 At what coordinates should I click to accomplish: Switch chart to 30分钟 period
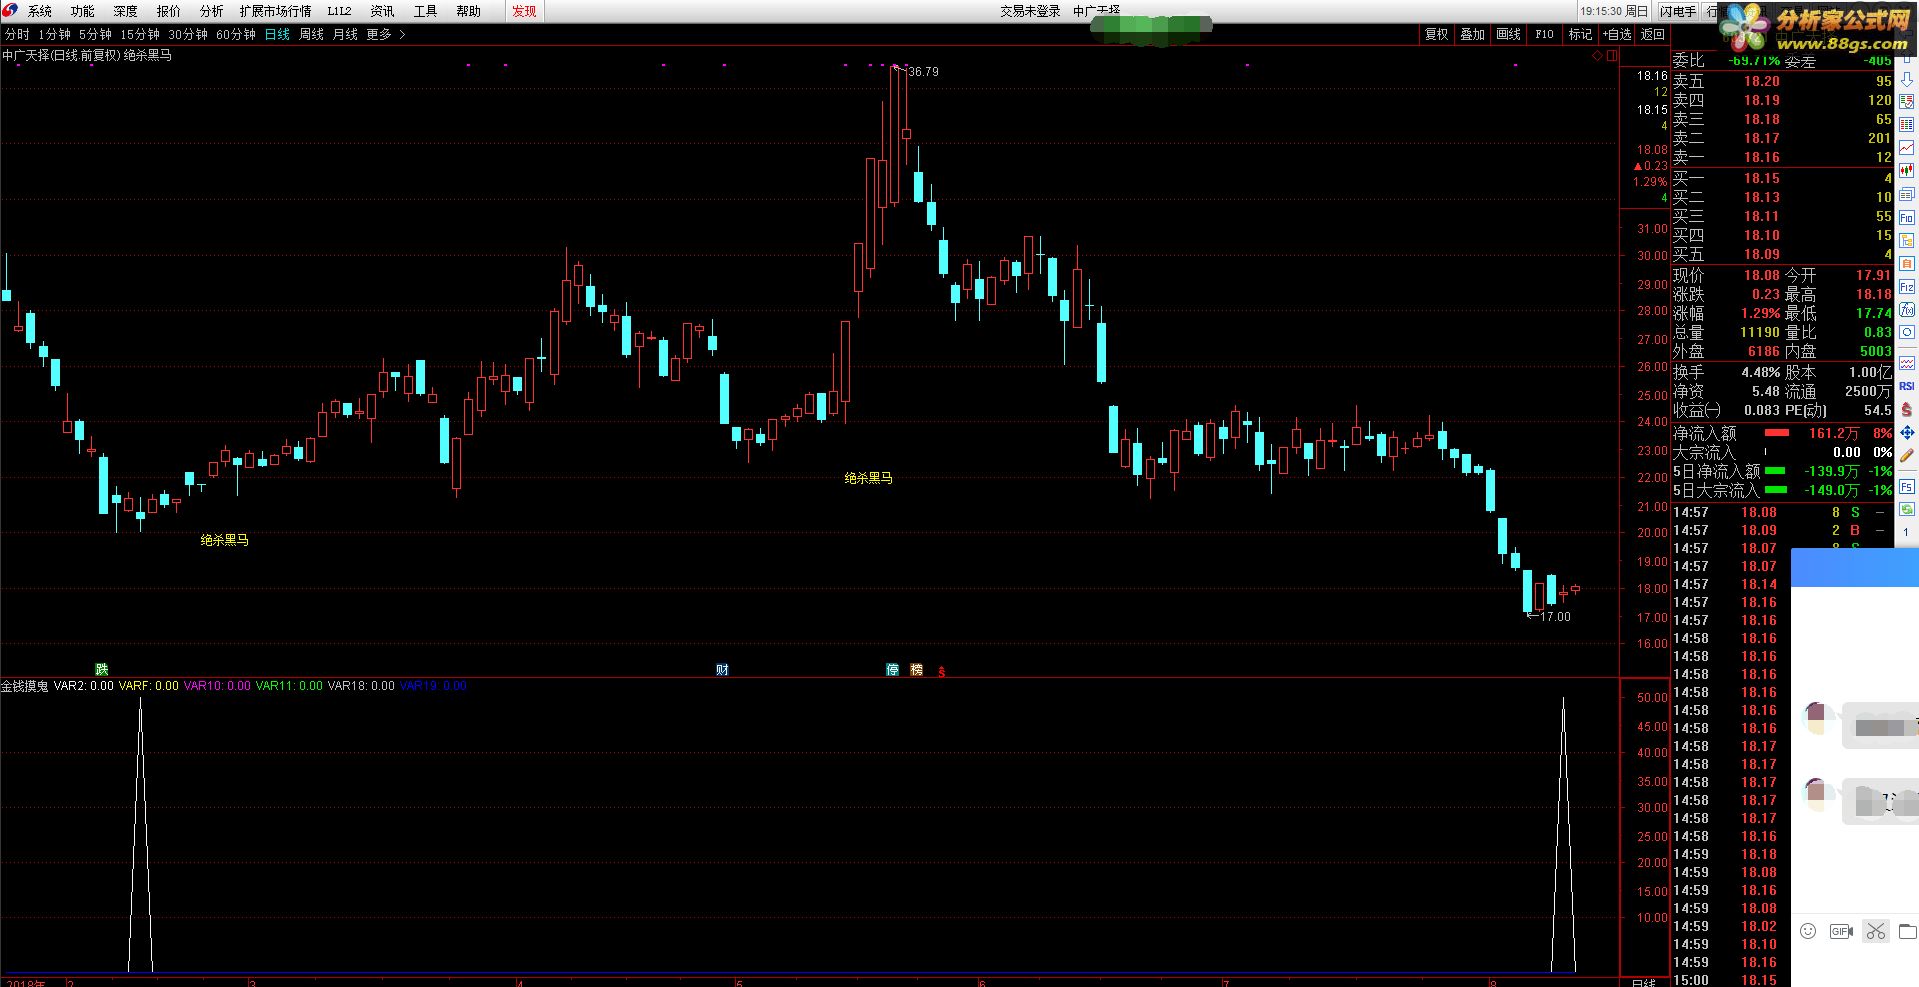tap(188, 34)
